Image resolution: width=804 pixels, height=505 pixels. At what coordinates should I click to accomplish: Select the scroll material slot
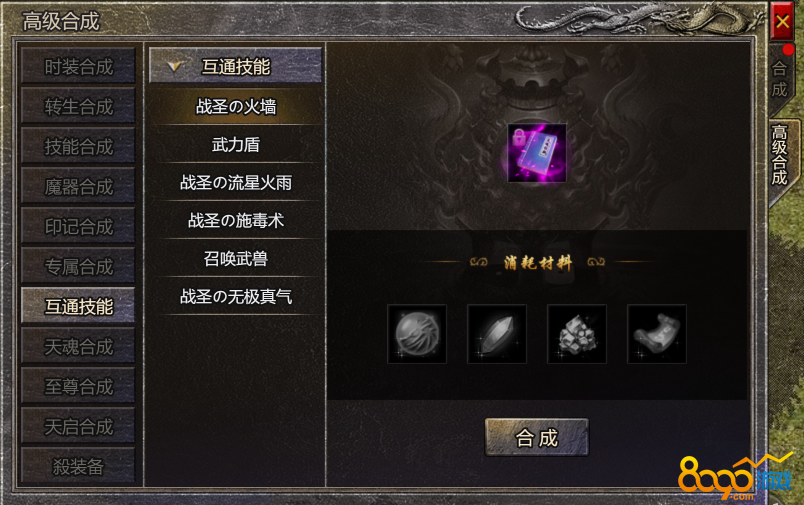point(657,334)
